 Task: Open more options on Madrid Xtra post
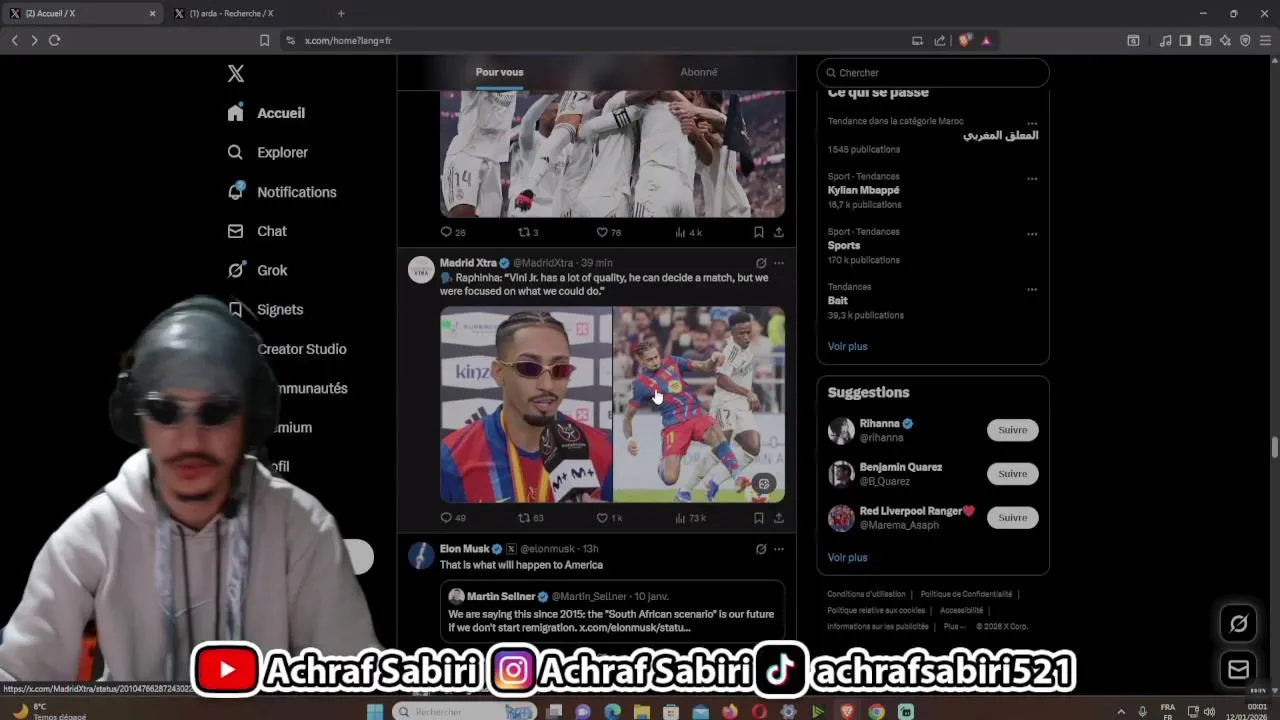tap(779, 263)
